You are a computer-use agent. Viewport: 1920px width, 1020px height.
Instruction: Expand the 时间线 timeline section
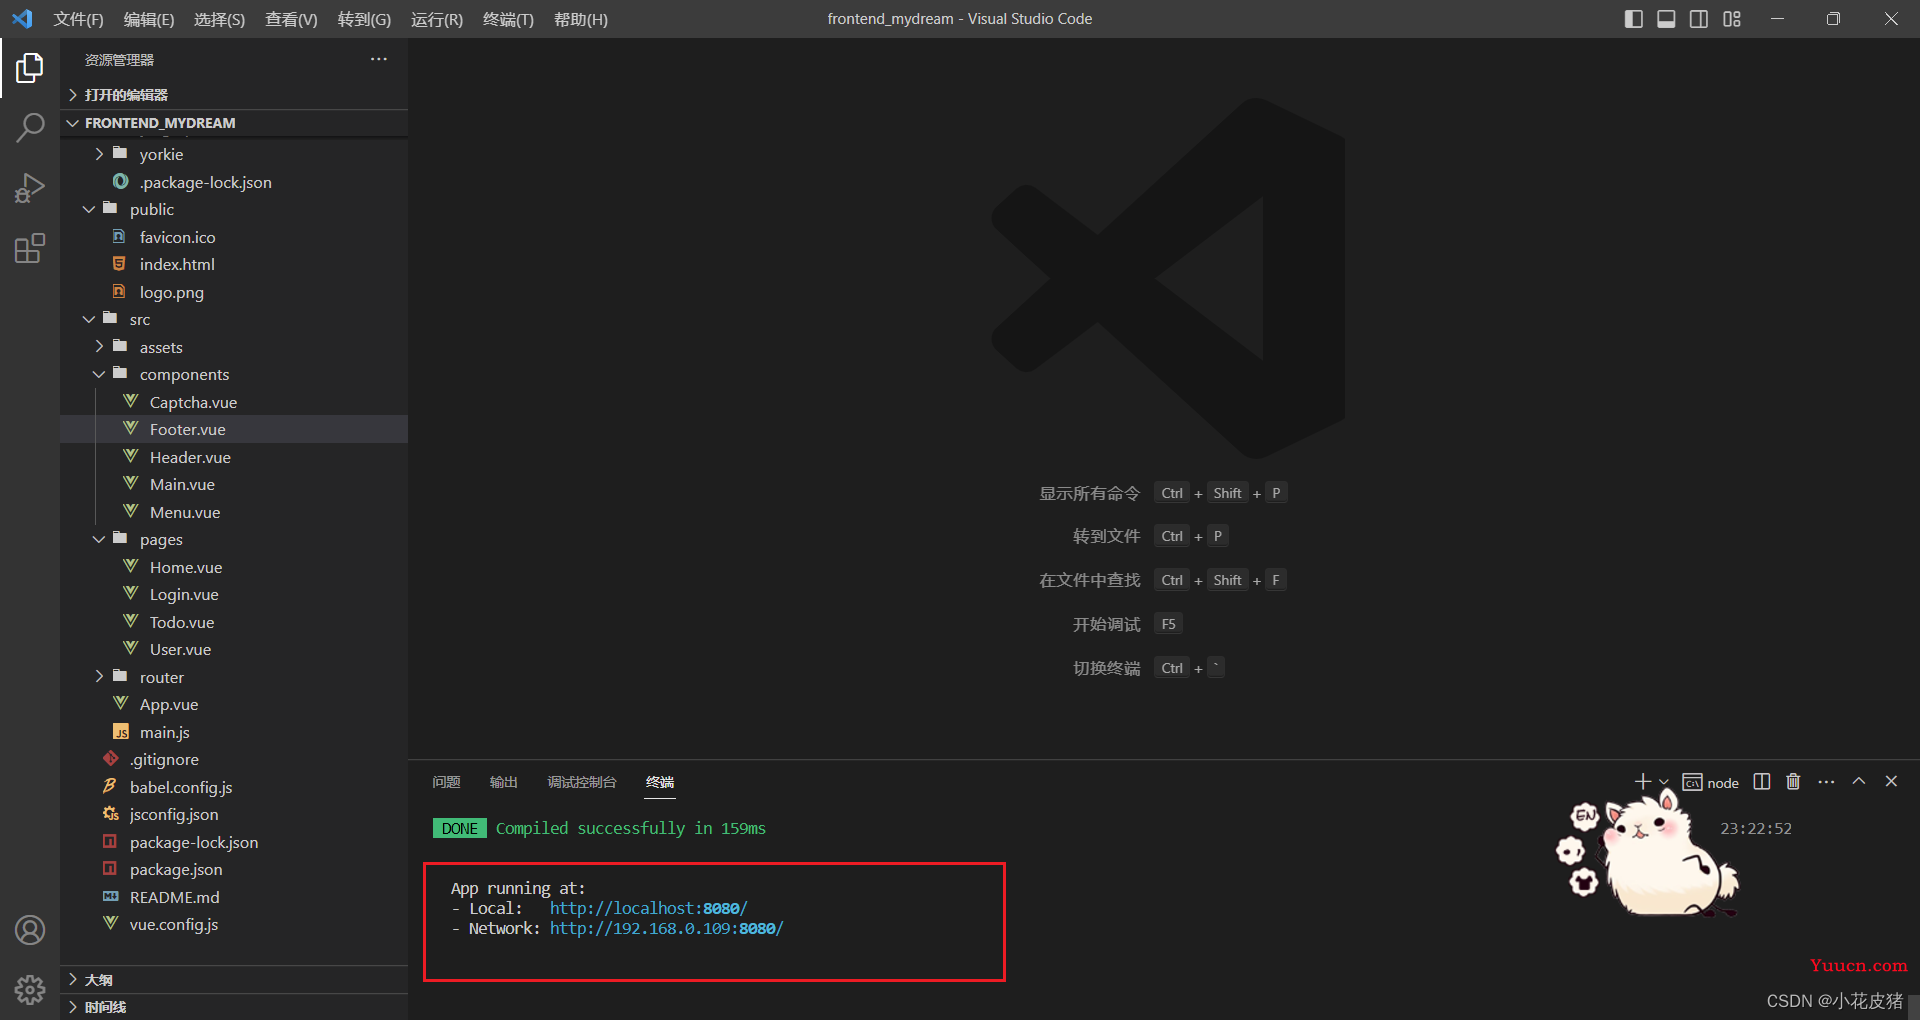point(234,1007)
